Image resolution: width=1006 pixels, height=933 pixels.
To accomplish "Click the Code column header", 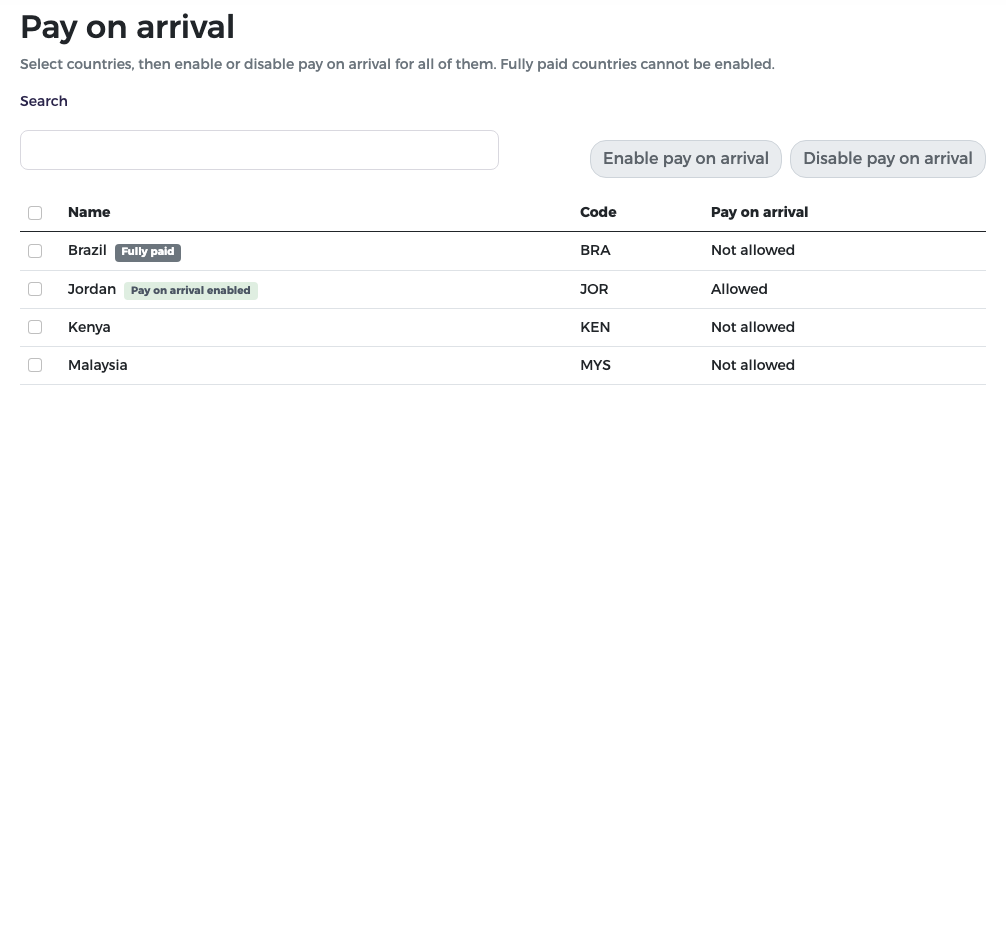I will click(598, 212).
